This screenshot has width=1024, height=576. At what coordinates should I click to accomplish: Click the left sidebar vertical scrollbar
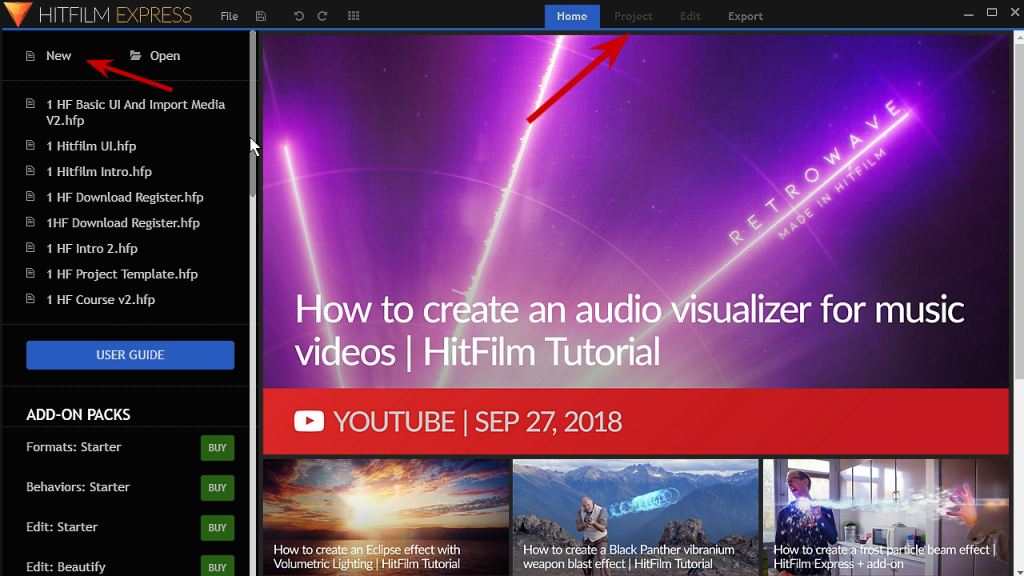pos(253,114)
